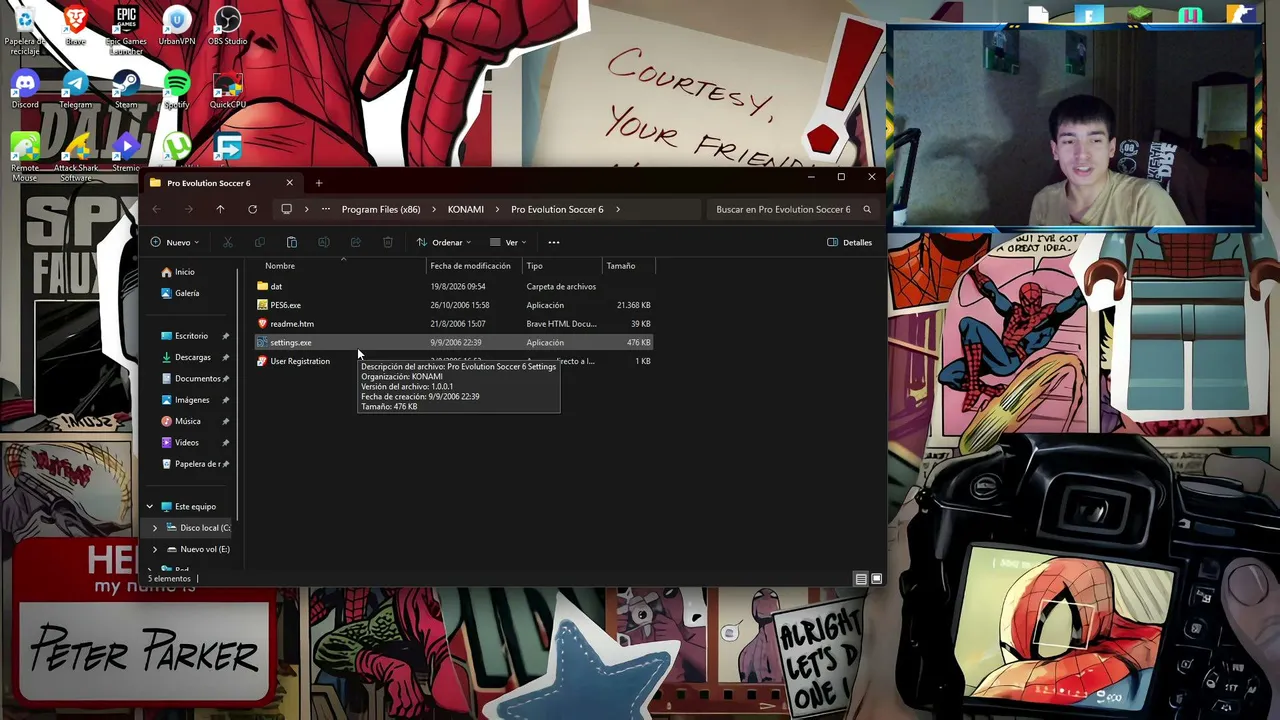Viewport: 1280px width, 720px height.
Task: Select the PES6.exe file
Action: [454, 305]
